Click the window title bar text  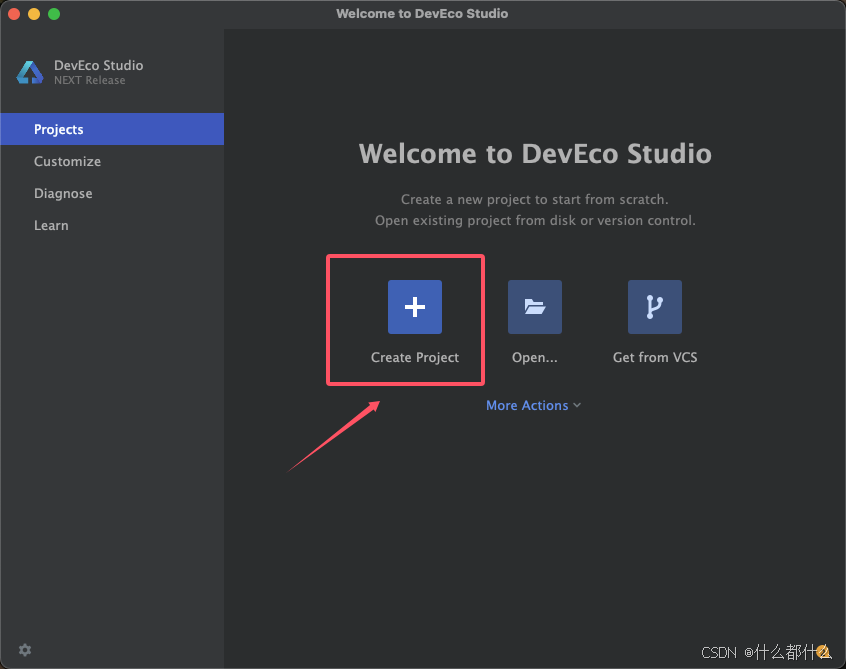[x=422, y=13]
